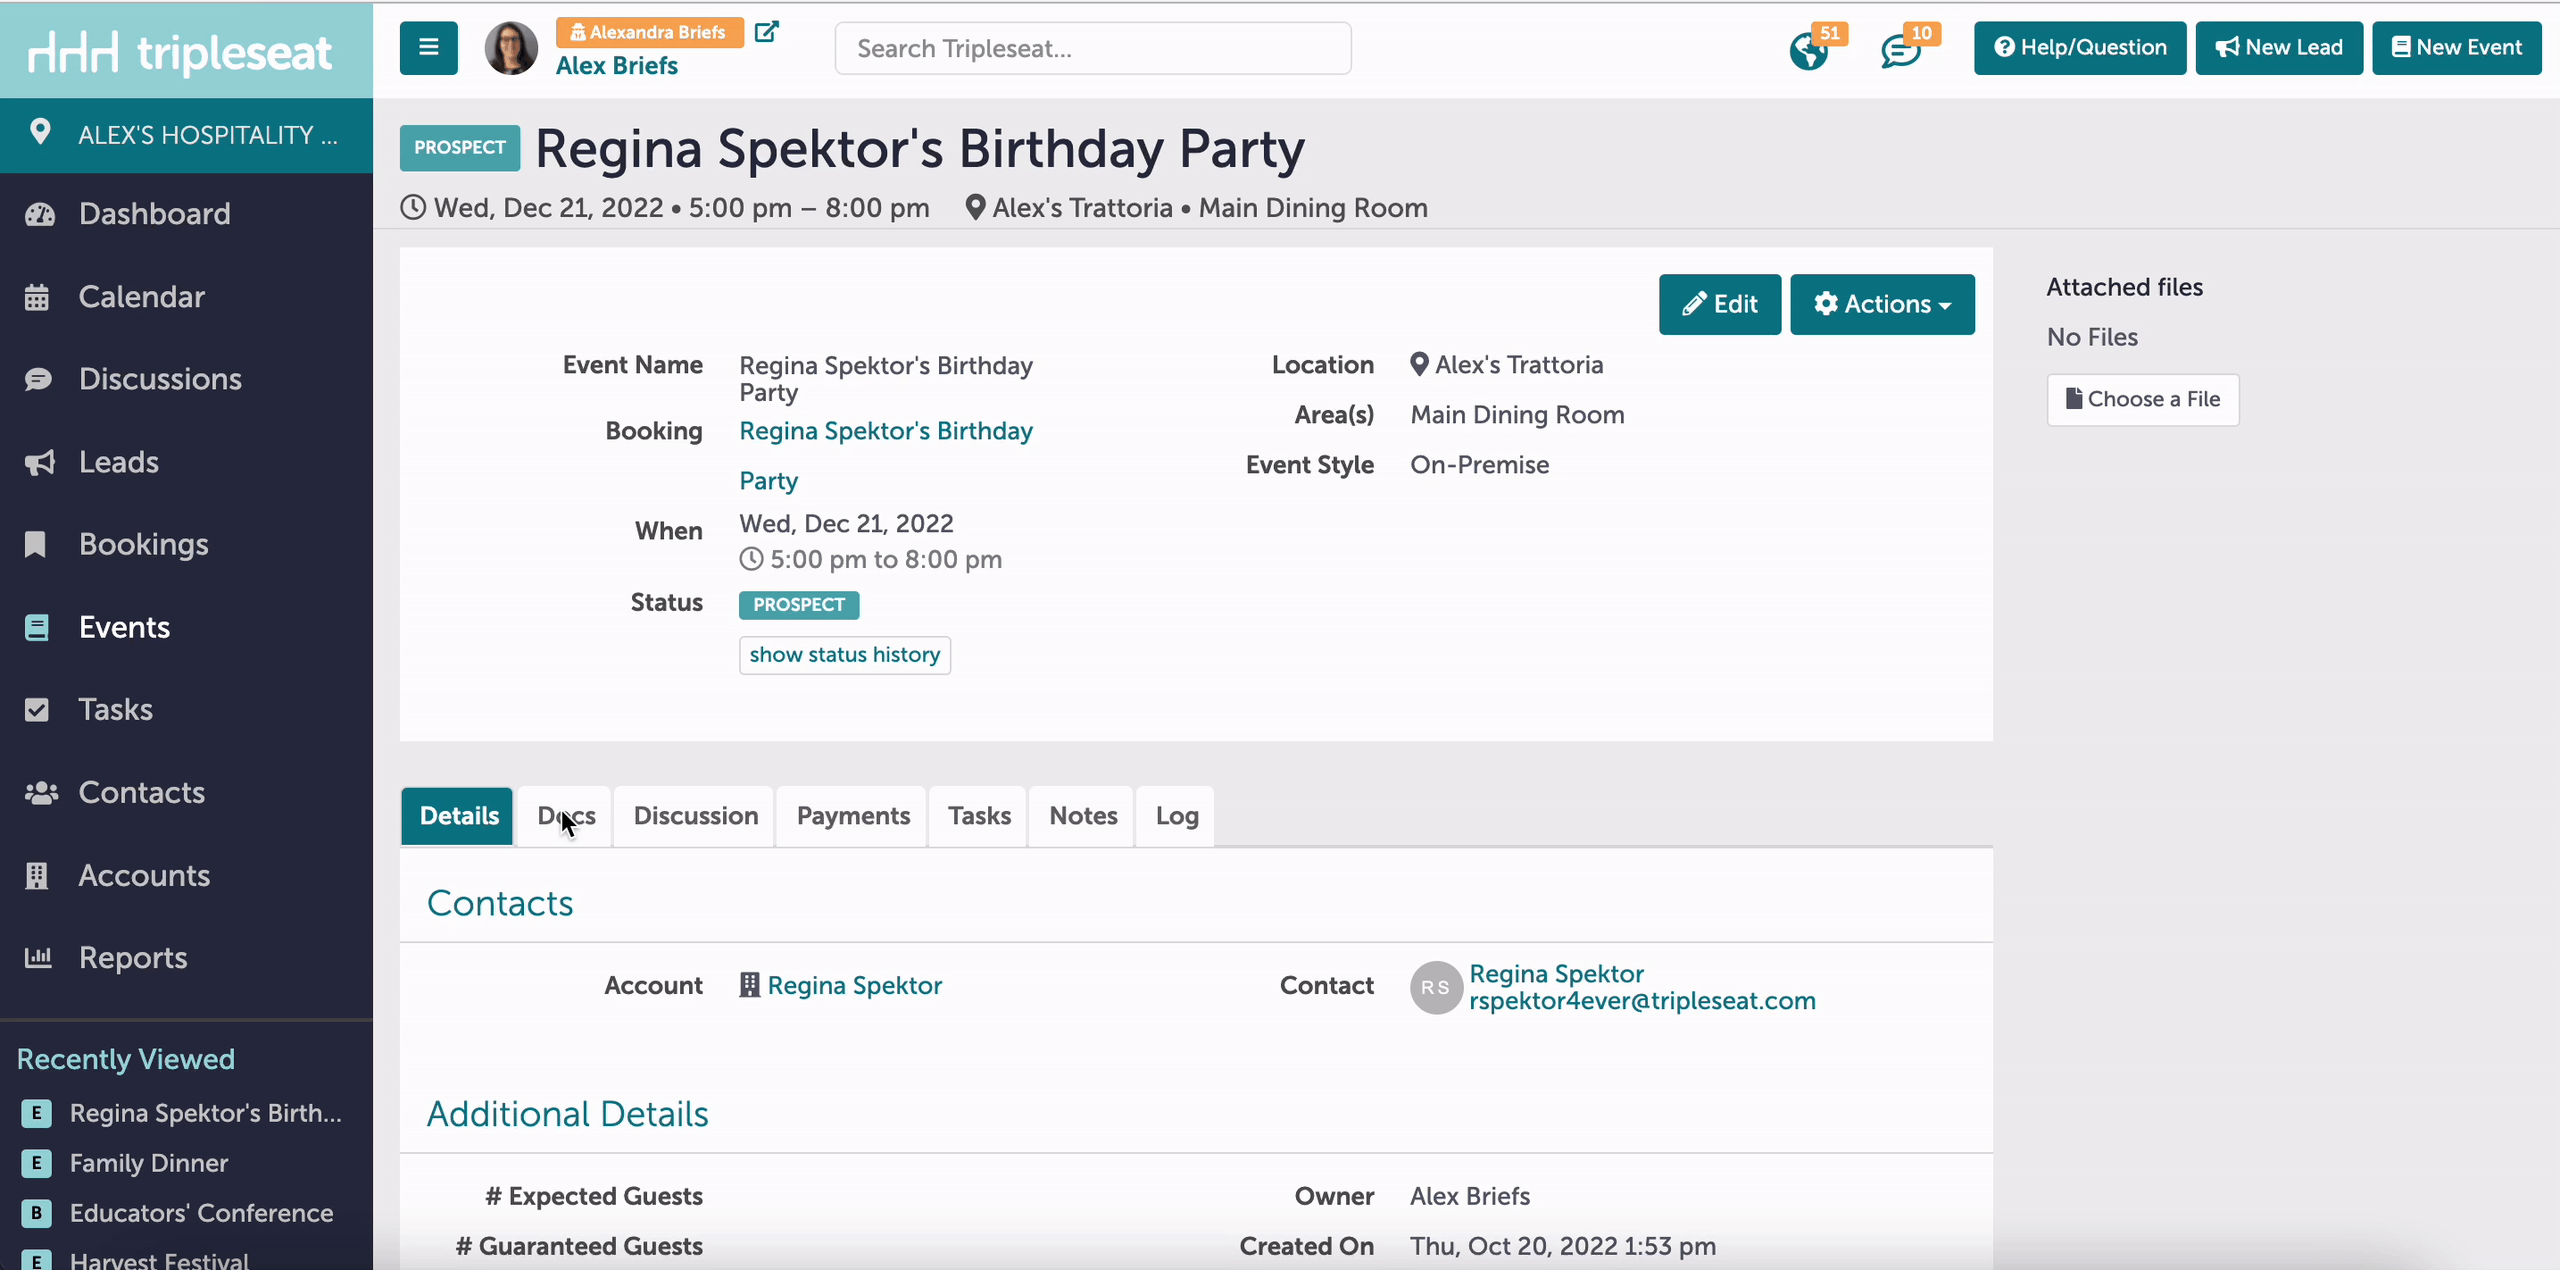Click the Tasks checkmark icon in sidebar
This screenshot has height=1270, width=2560.
37,710
